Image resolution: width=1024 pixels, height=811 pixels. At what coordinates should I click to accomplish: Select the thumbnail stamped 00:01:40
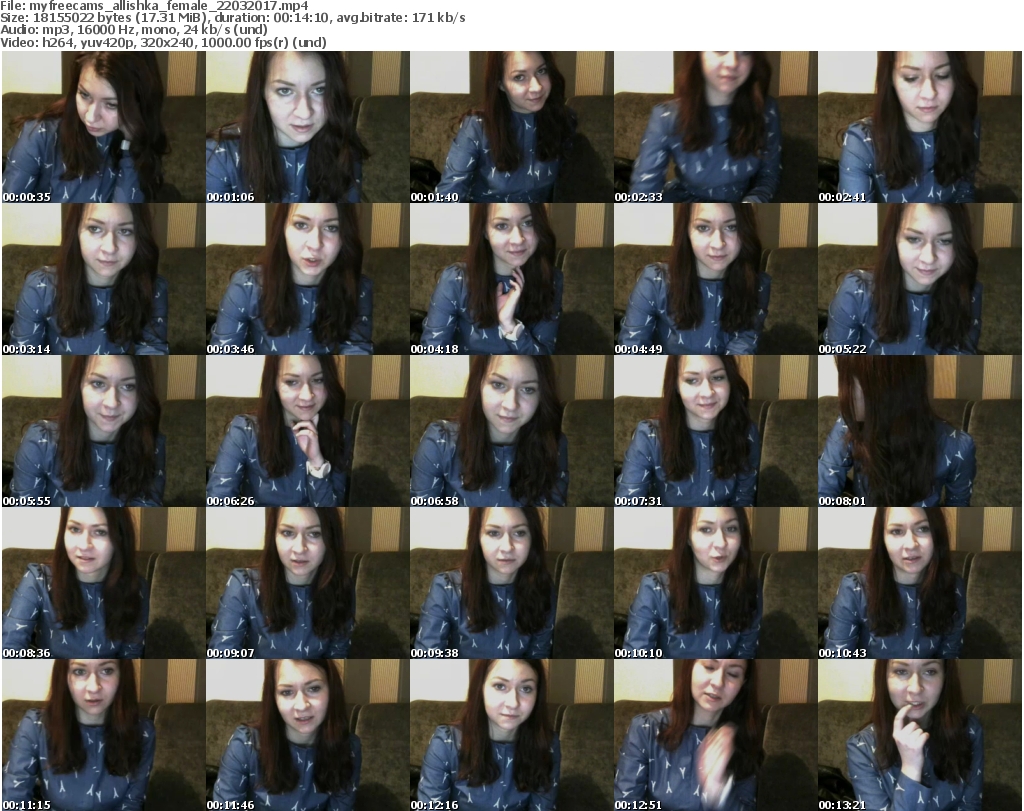512,127
